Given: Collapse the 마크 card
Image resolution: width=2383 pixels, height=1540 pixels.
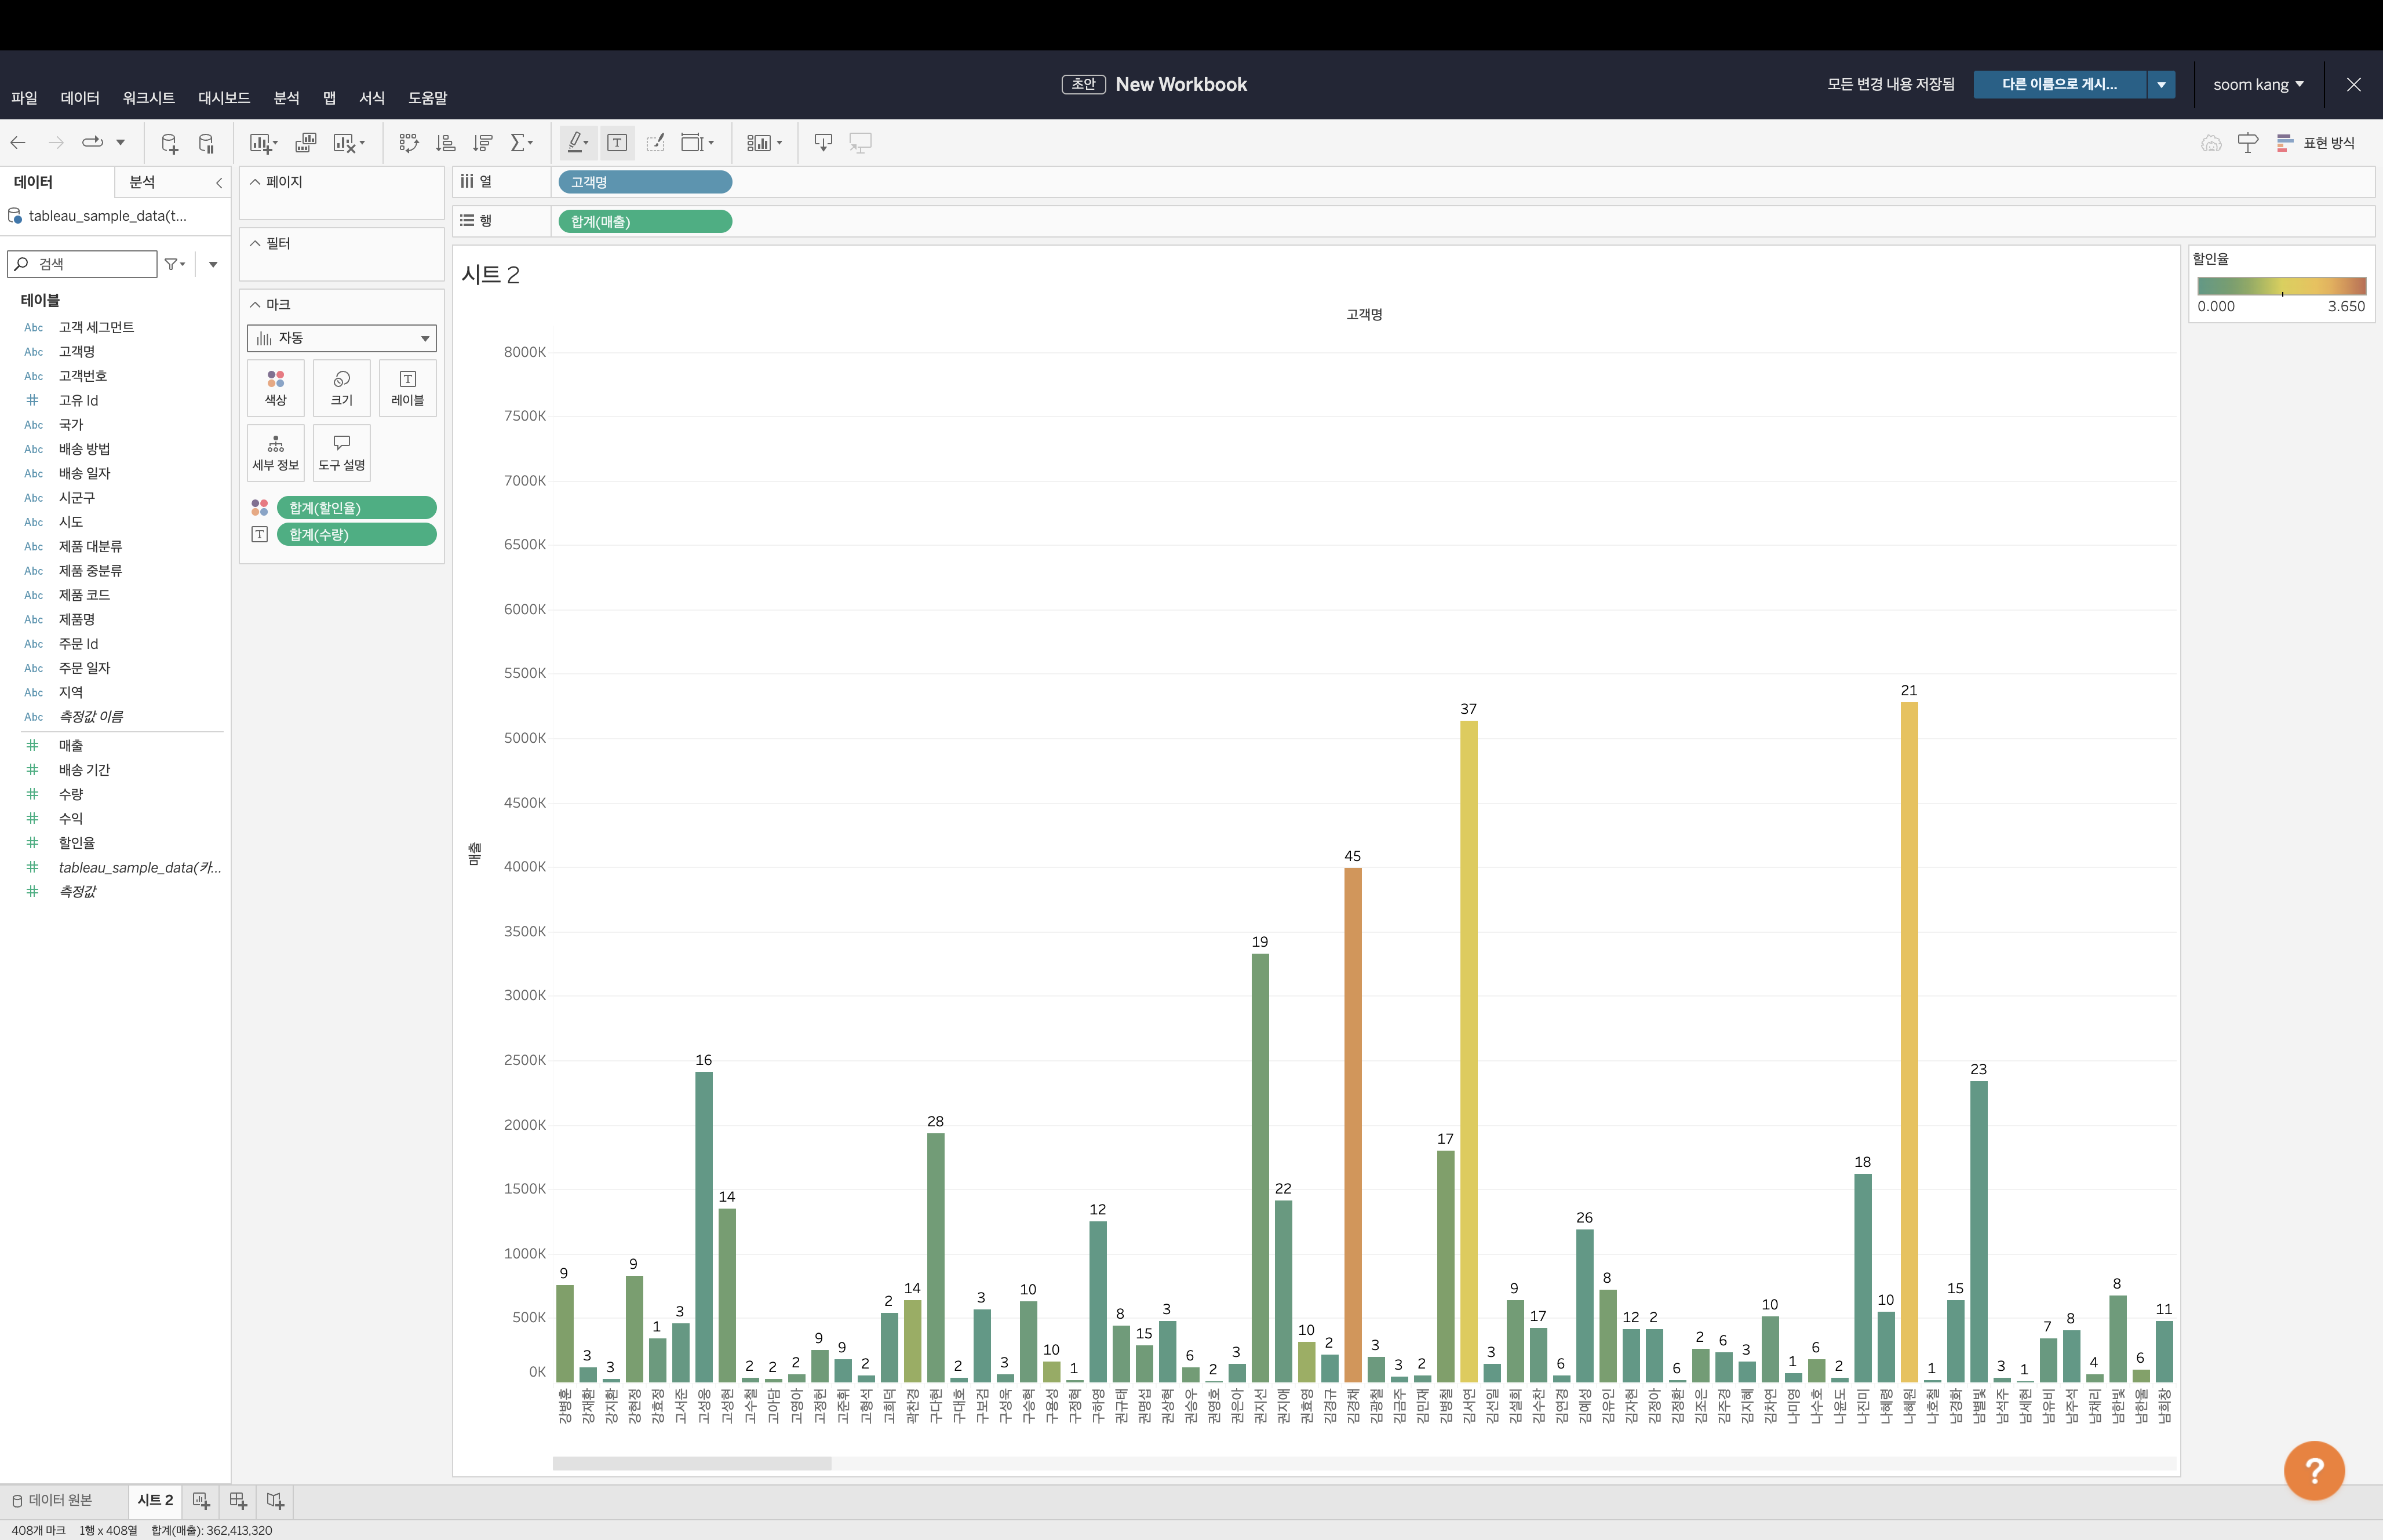Looking at the screenshot, I should [255, 304].
